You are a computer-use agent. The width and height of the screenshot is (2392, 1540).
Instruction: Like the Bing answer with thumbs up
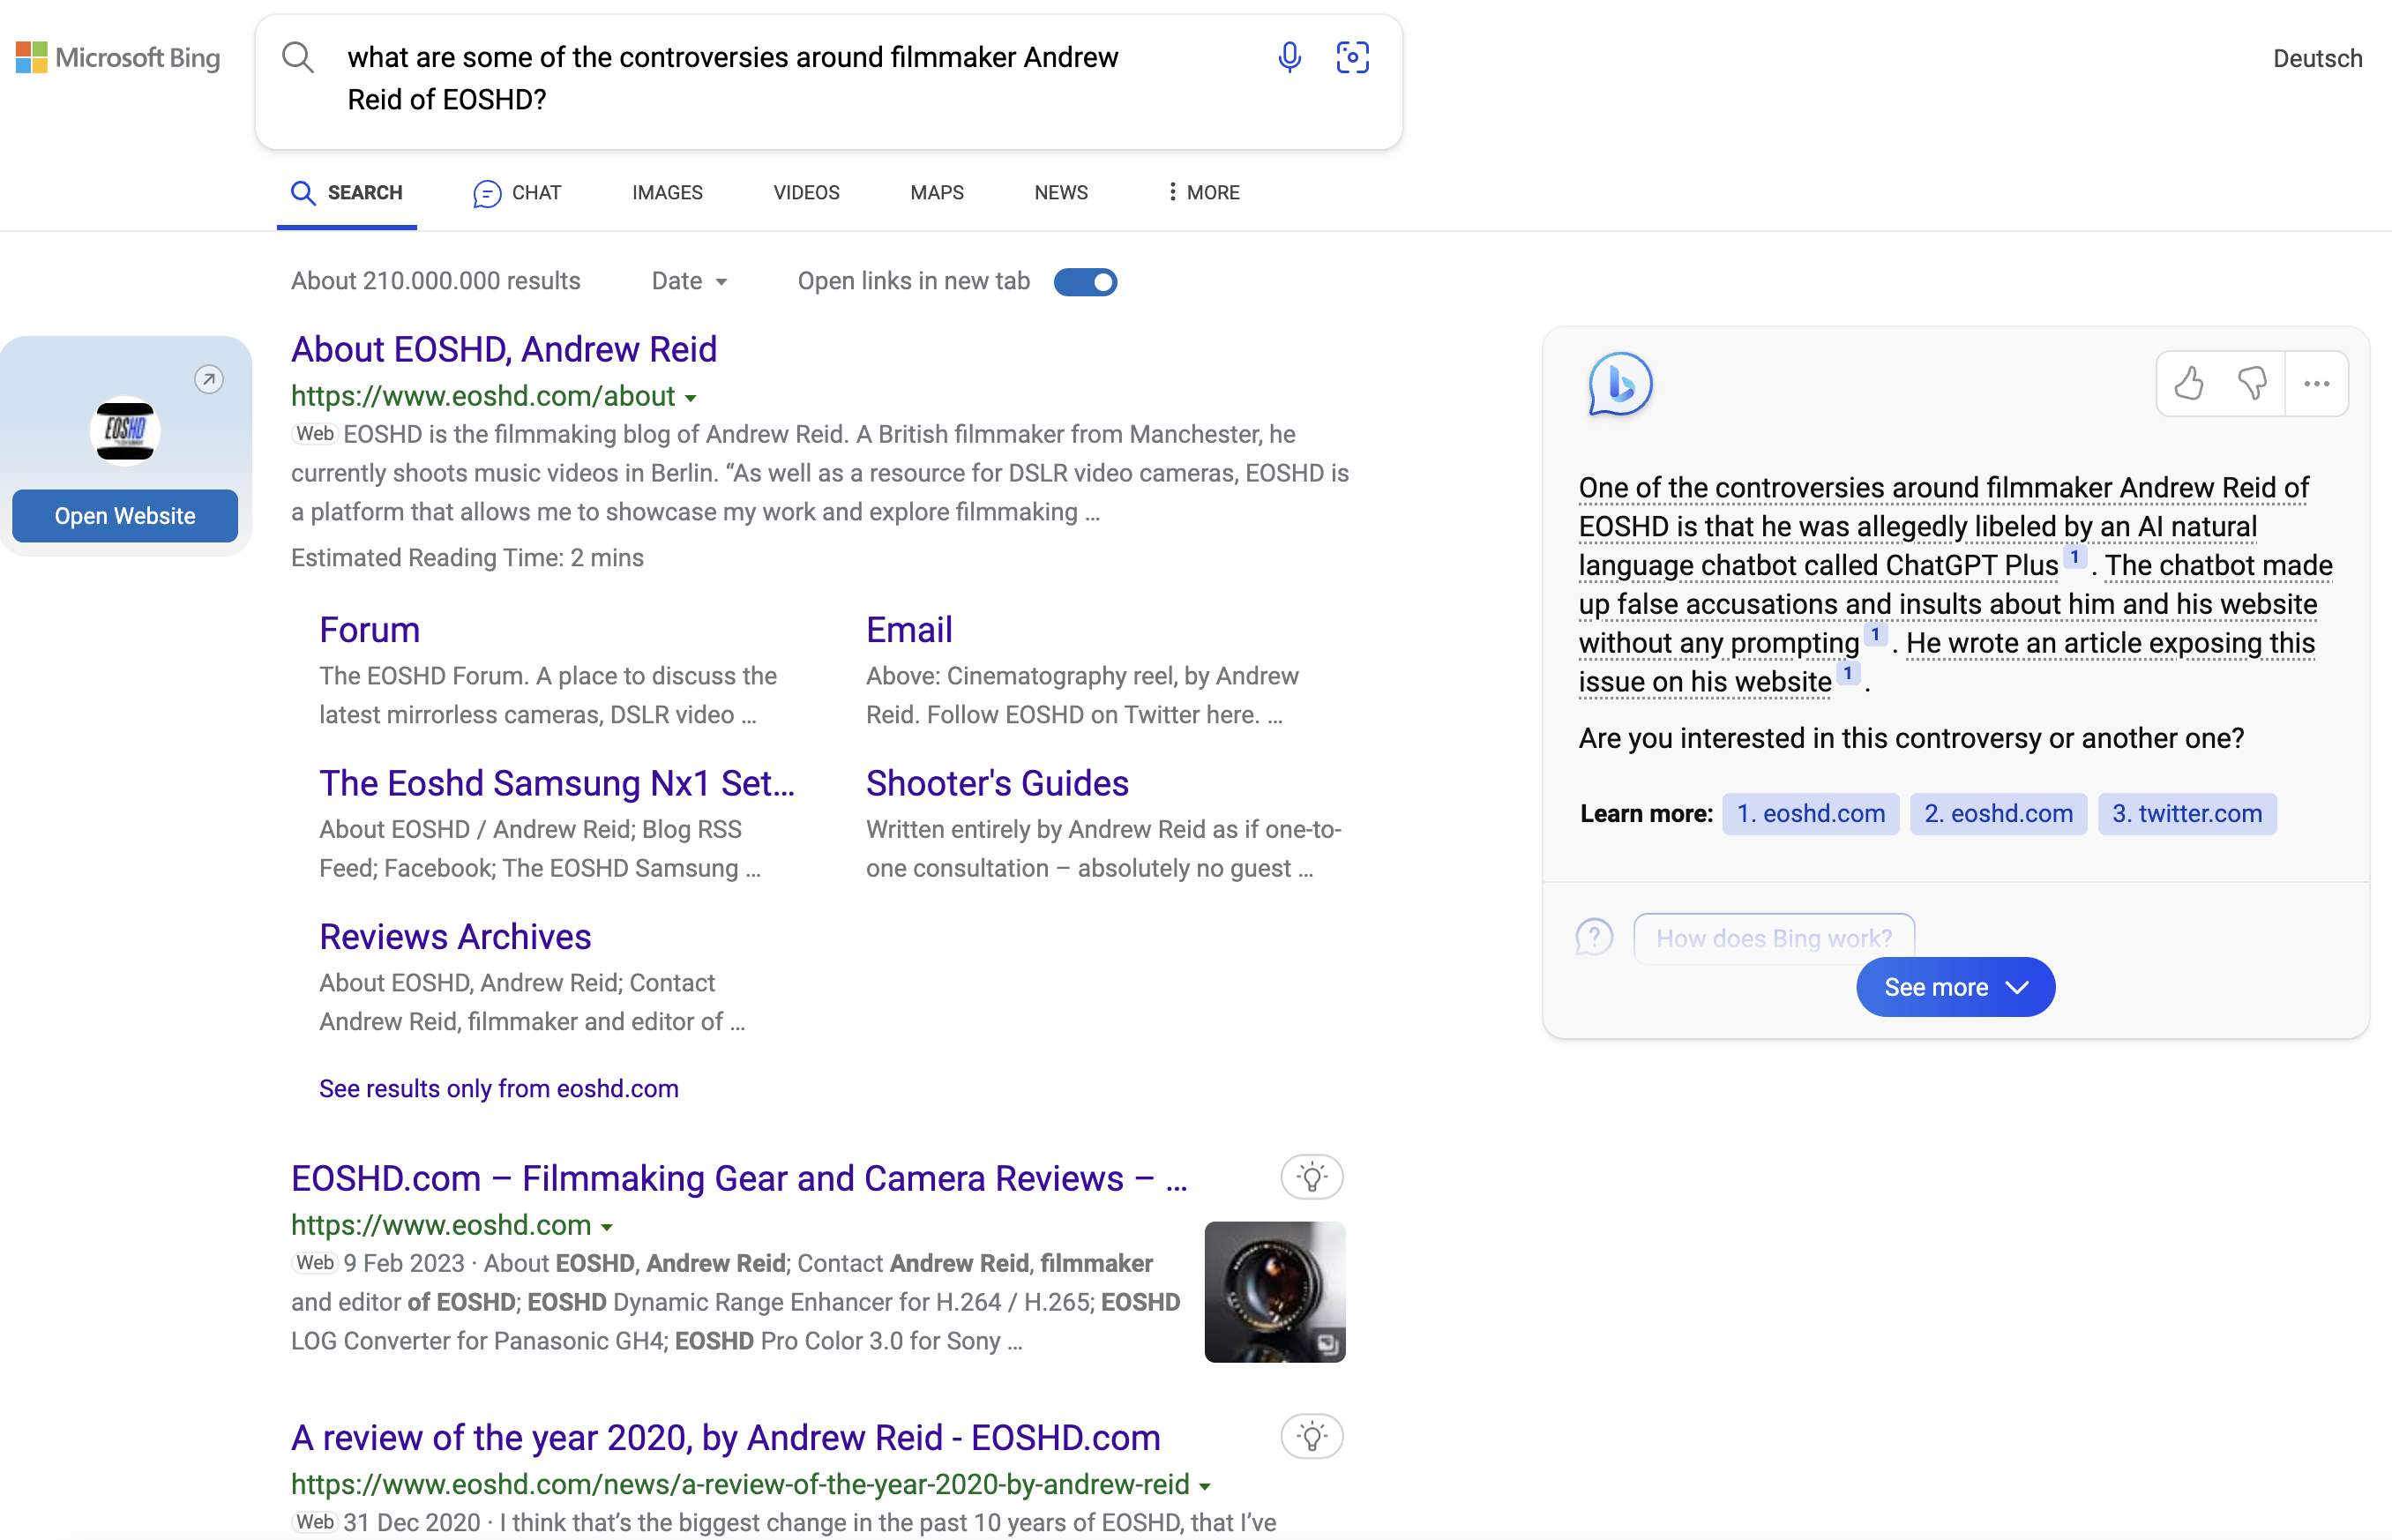tap(2189, 383)
